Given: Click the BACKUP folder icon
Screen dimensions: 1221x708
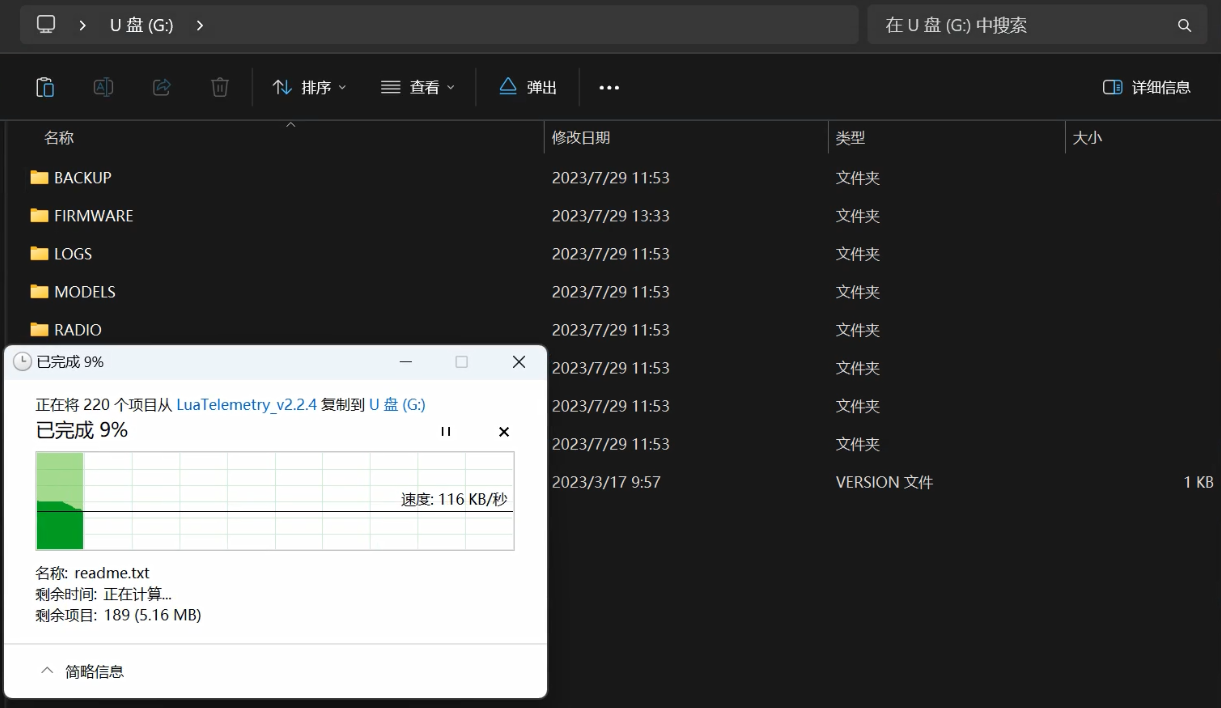Looking at the screenshot, I should [x=39, y=177].
